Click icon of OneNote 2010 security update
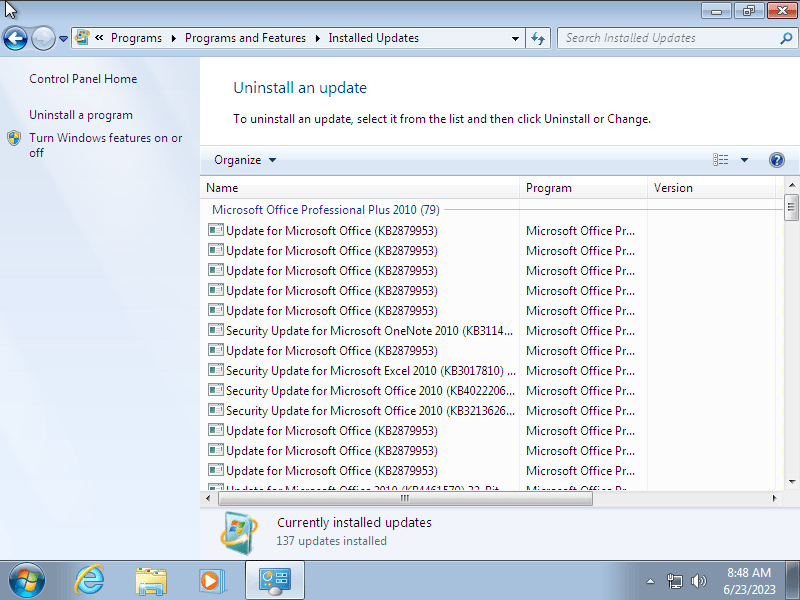The image size is (800, 600). [x=216, y=330]
